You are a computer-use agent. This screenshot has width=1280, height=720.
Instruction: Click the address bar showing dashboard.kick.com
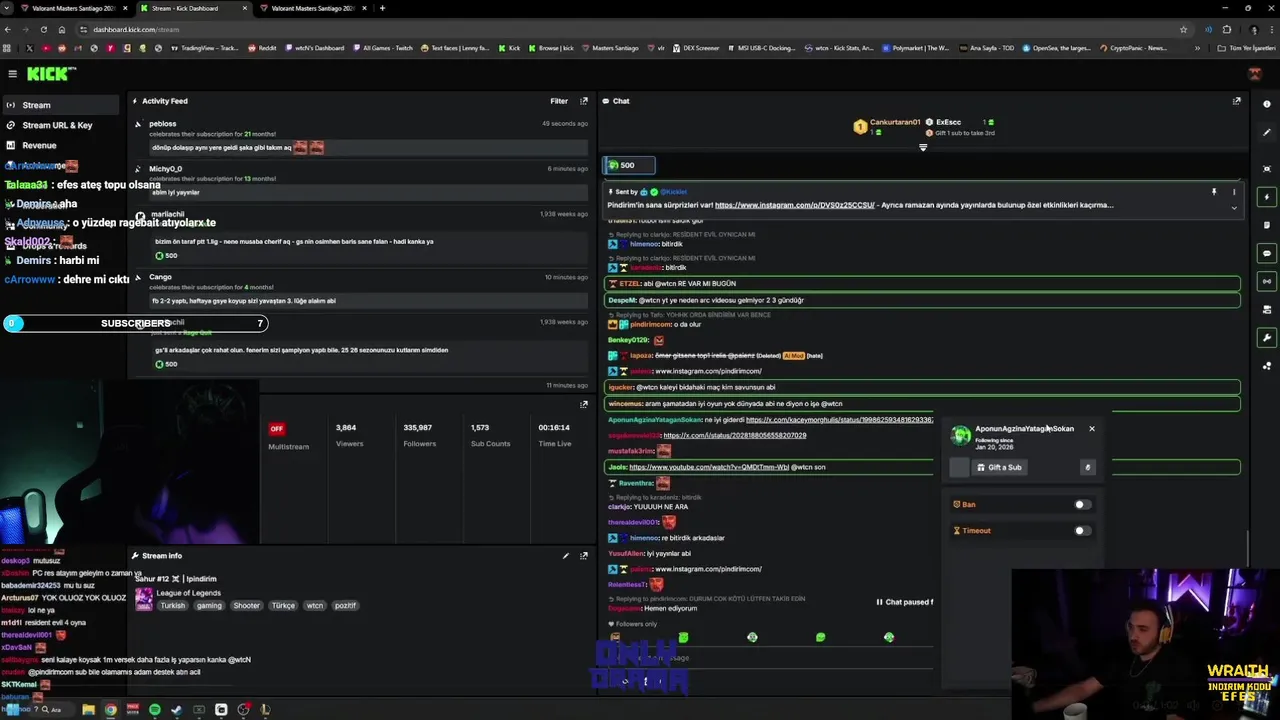point(136,30)
